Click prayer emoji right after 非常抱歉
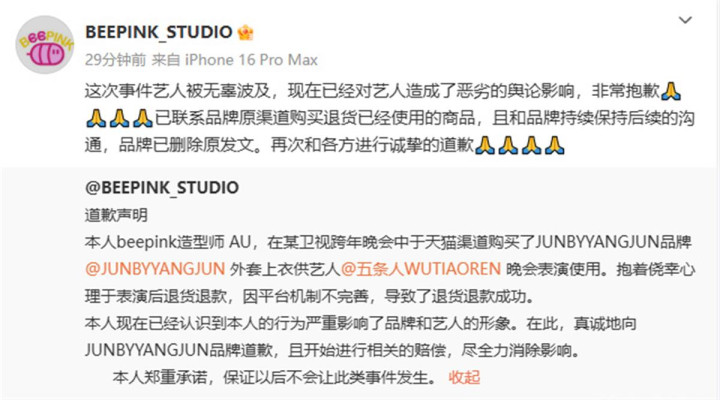Image resolution: width=720 pixels, height=400 pixels. [671, 91]
